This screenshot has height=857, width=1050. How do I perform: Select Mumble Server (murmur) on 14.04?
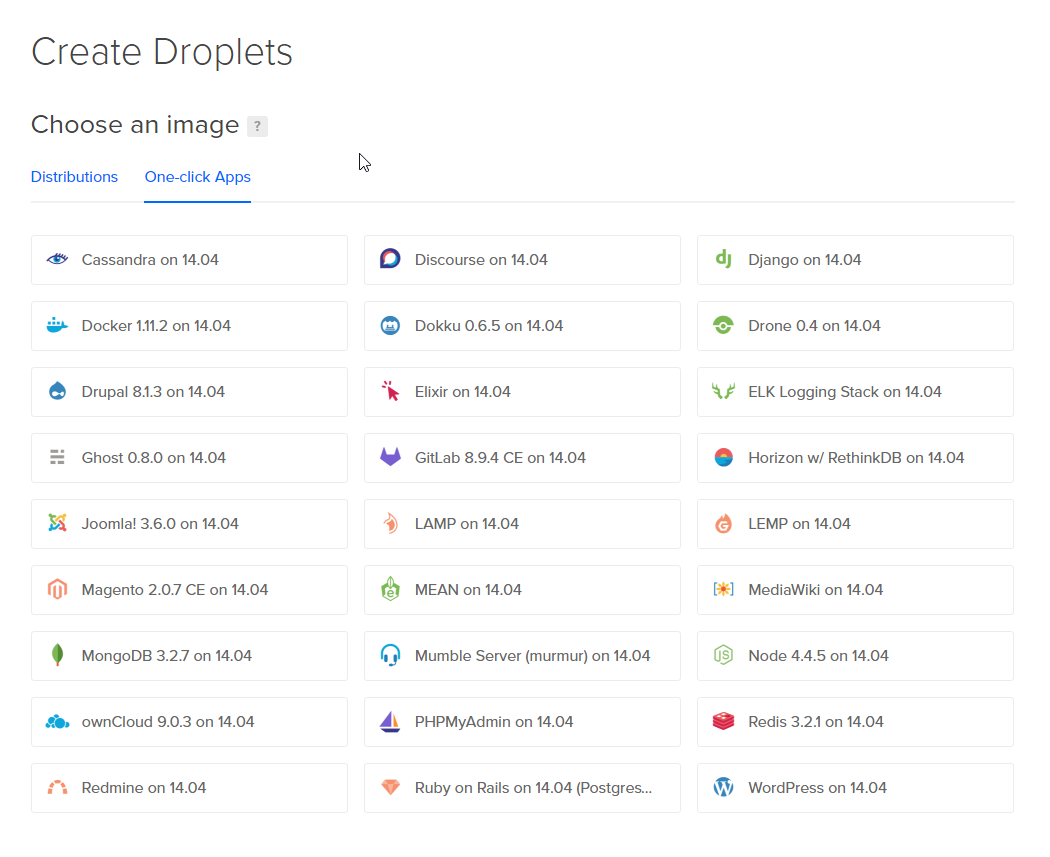coord(522,656)
